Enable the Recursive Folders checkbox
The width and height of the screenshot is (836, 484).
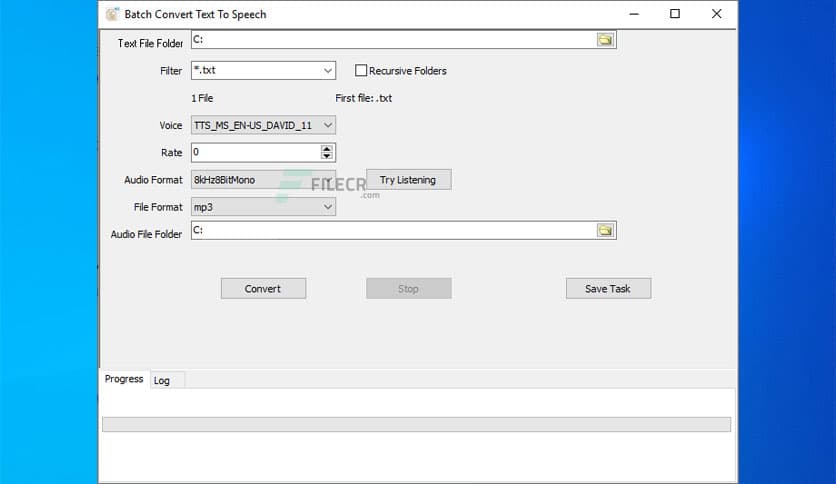click(361, 70)
